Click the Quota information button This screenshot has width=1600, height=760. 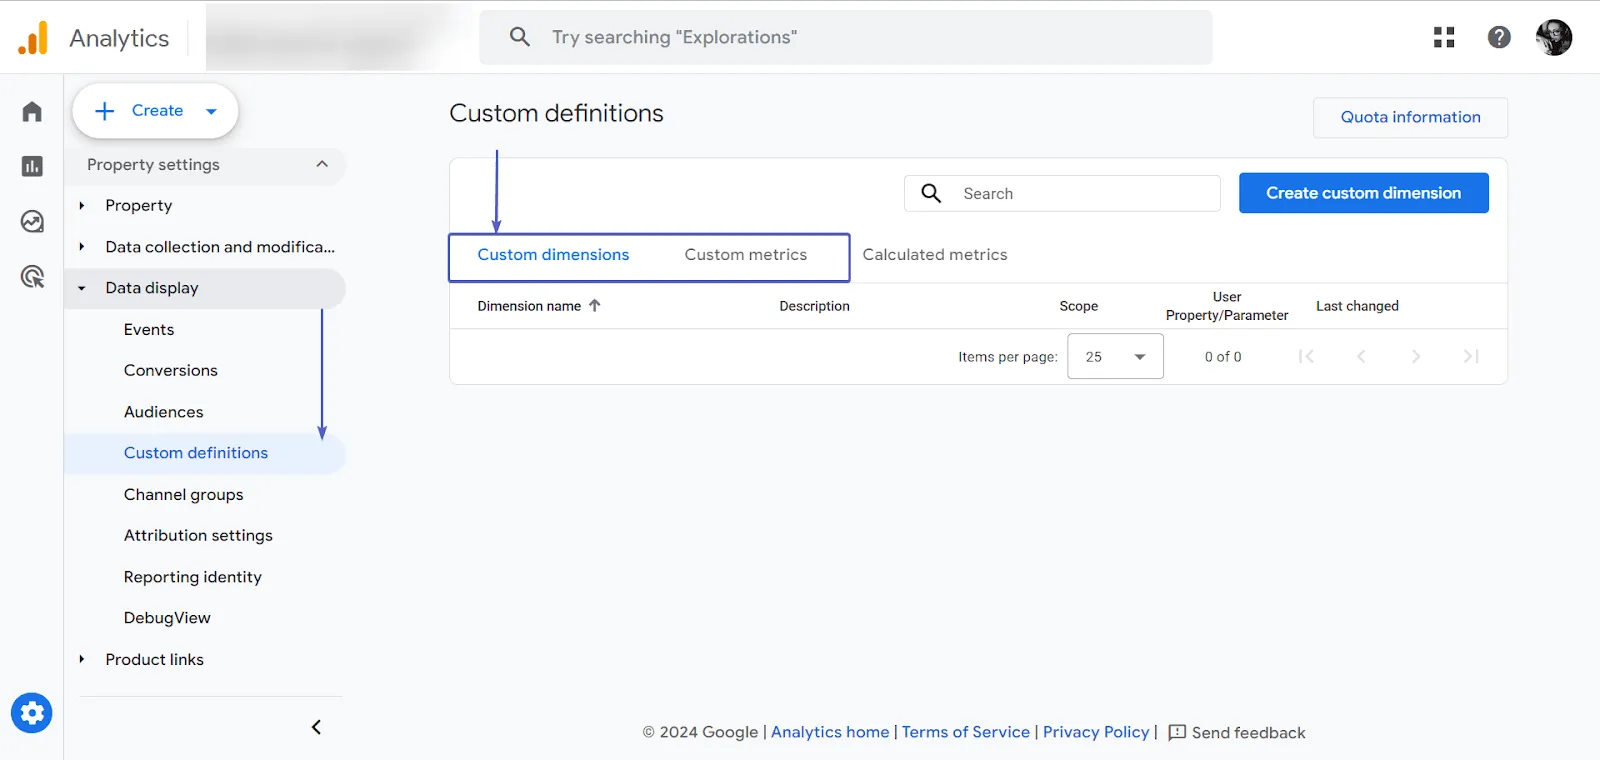pos(1410,117)
